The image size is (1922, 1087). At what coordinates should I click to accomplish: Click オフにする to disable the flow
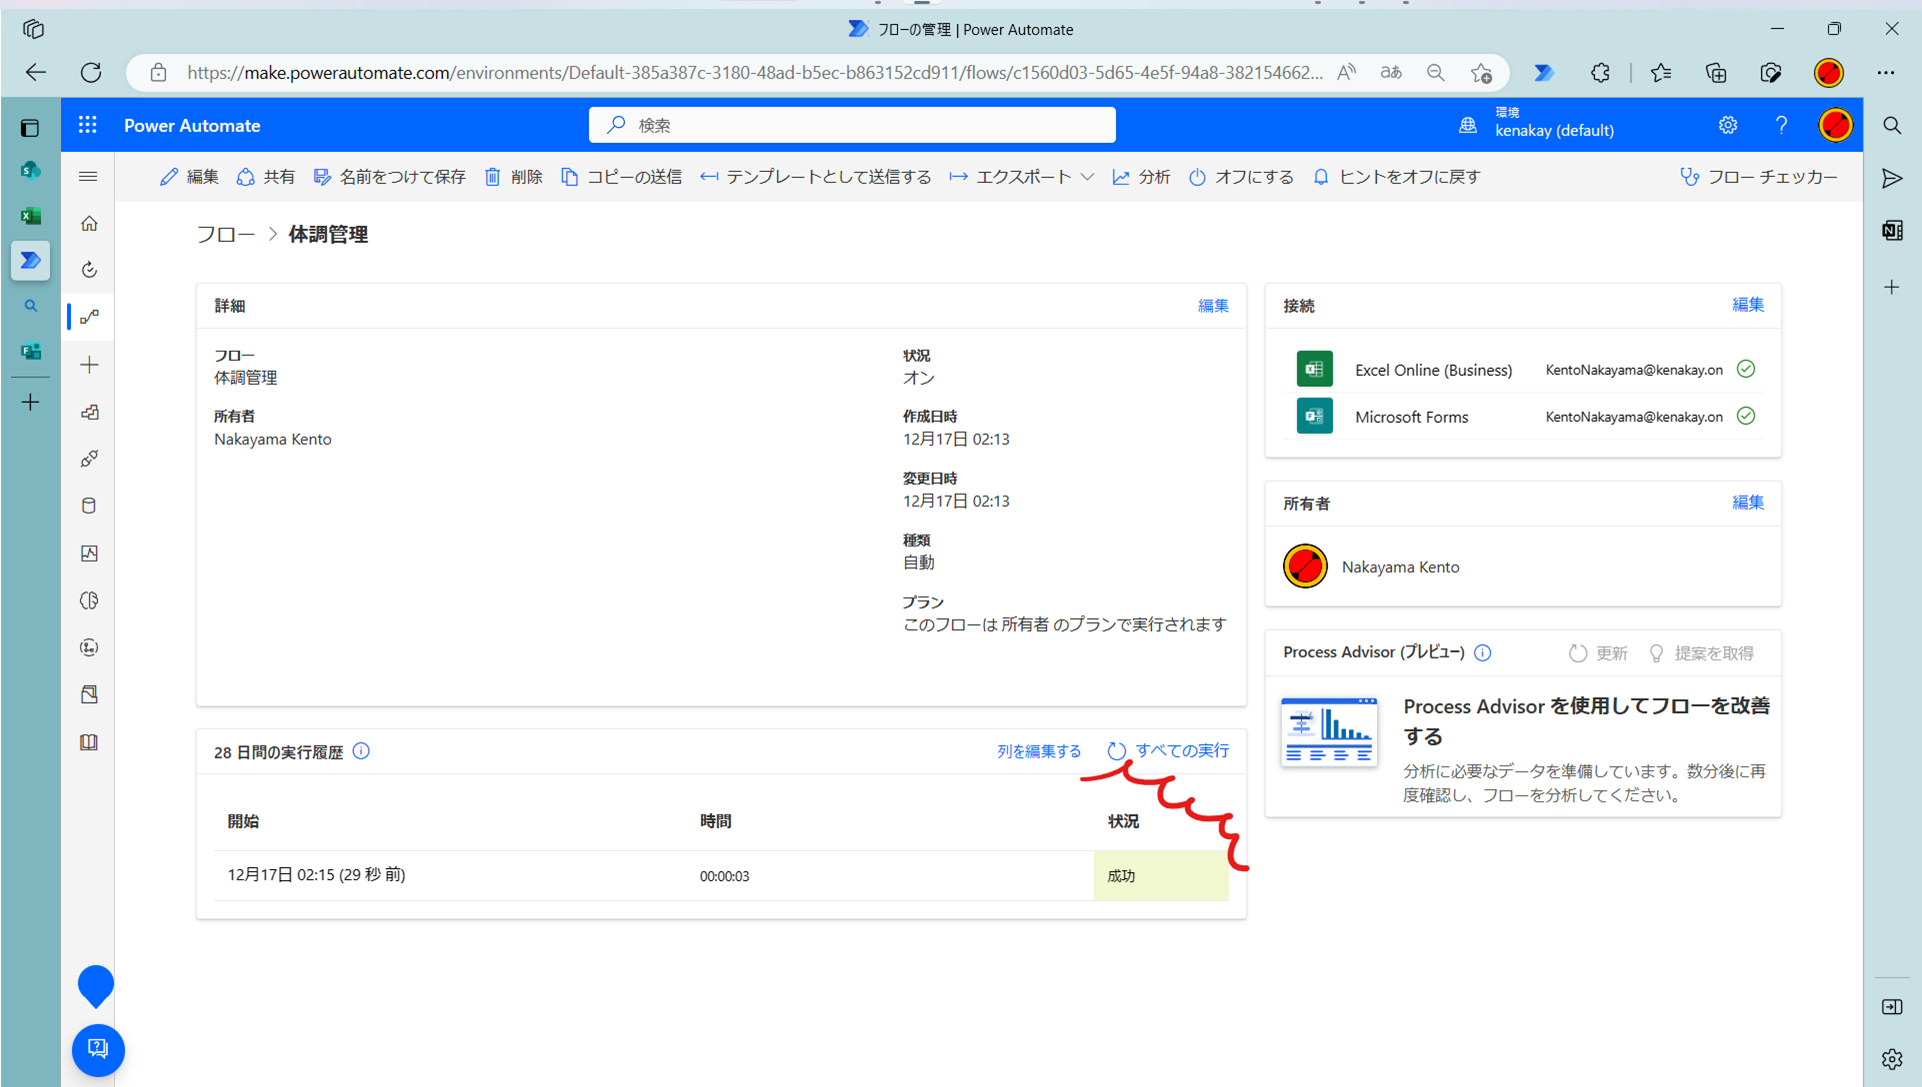coord(1241,176)
